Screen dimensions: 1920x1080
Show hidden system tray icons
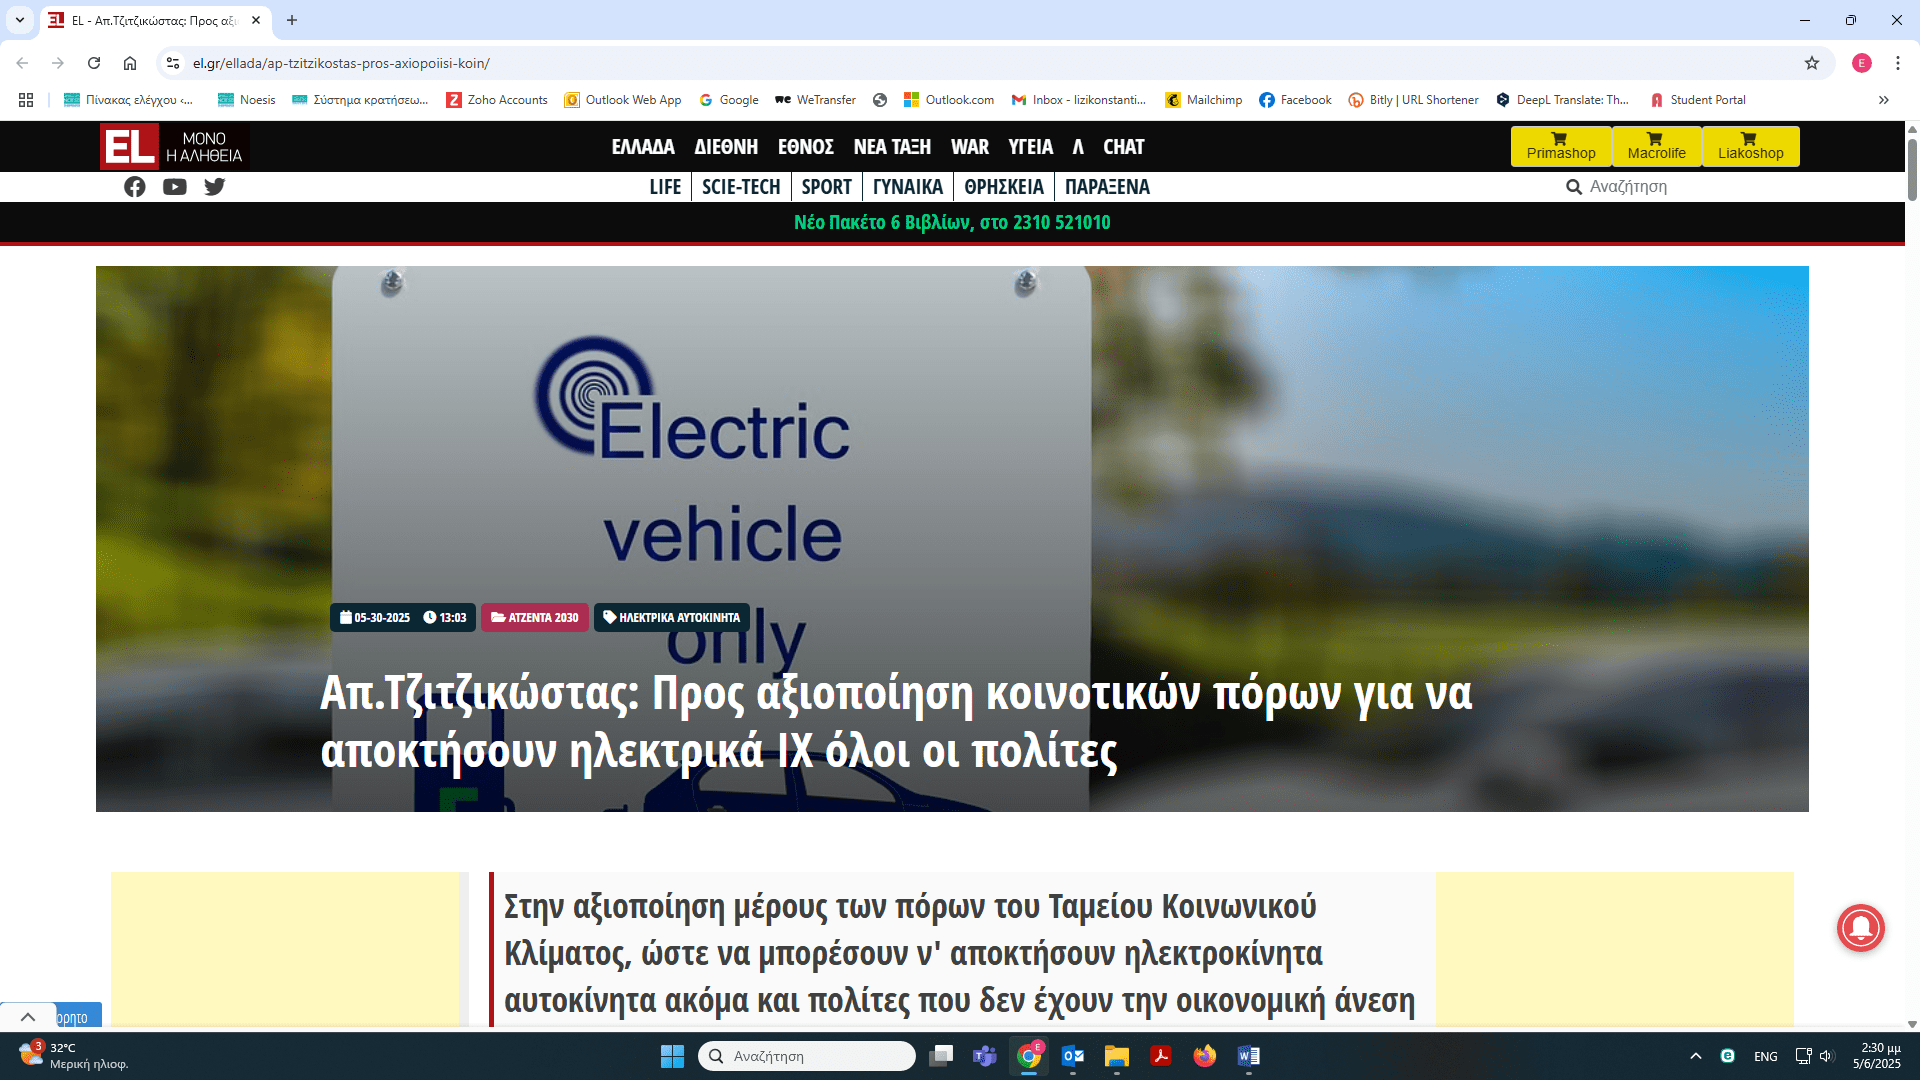coord(1696,1056)
